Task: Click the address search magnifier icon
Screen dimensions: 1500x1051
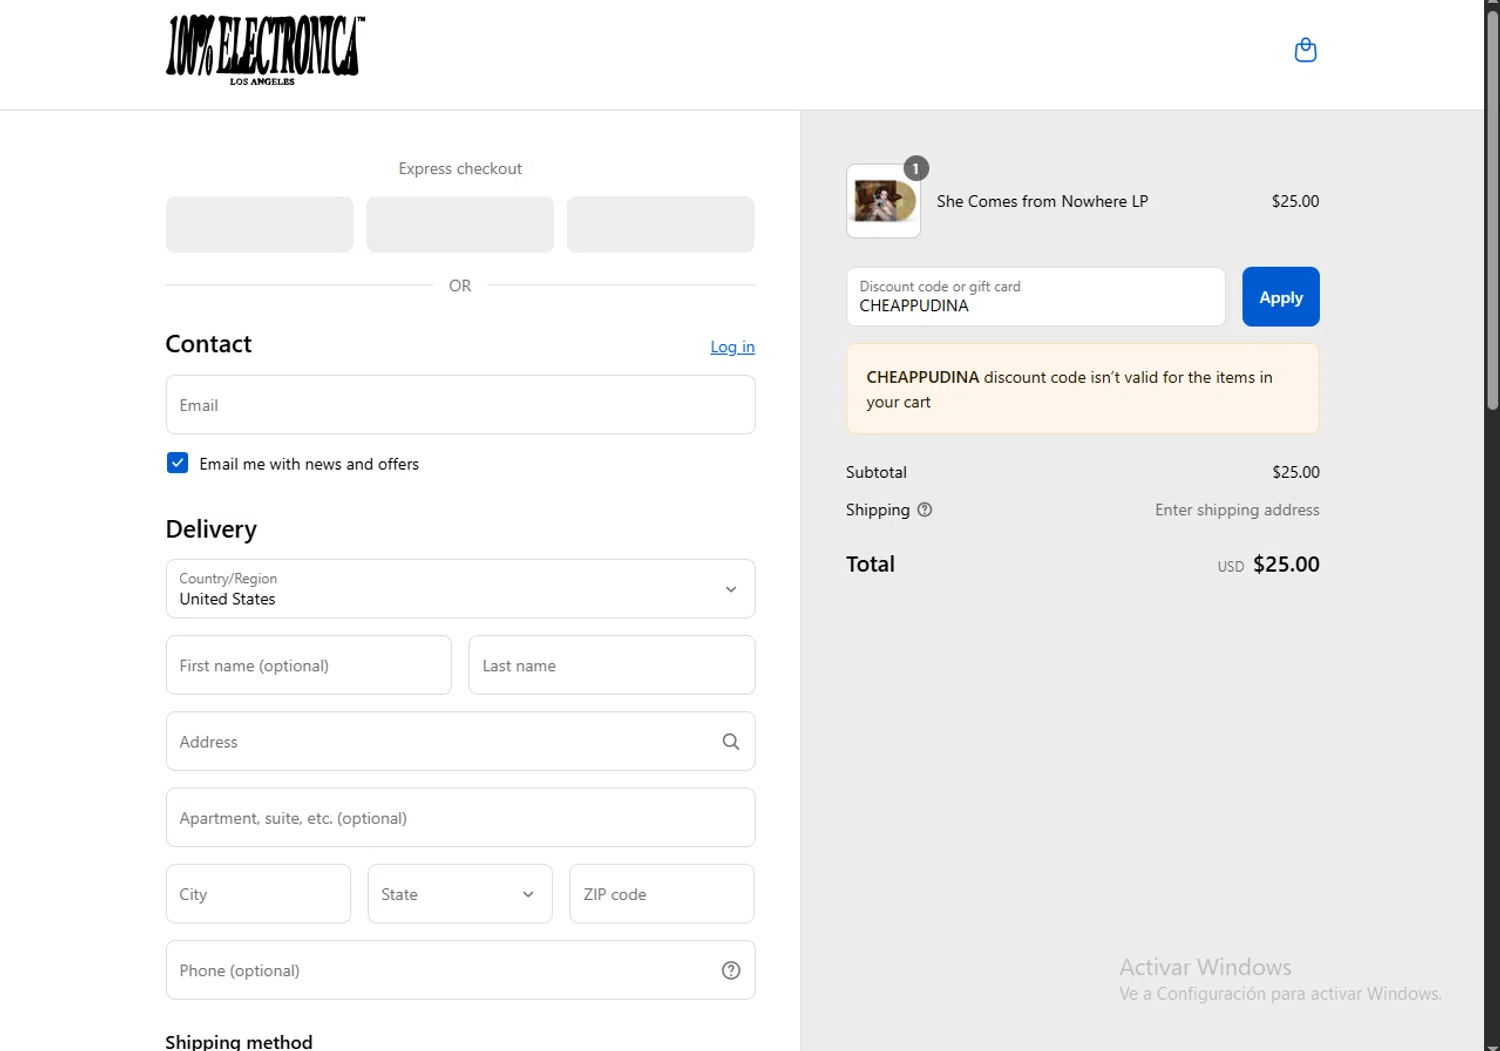Action: (x=731, y=742)
